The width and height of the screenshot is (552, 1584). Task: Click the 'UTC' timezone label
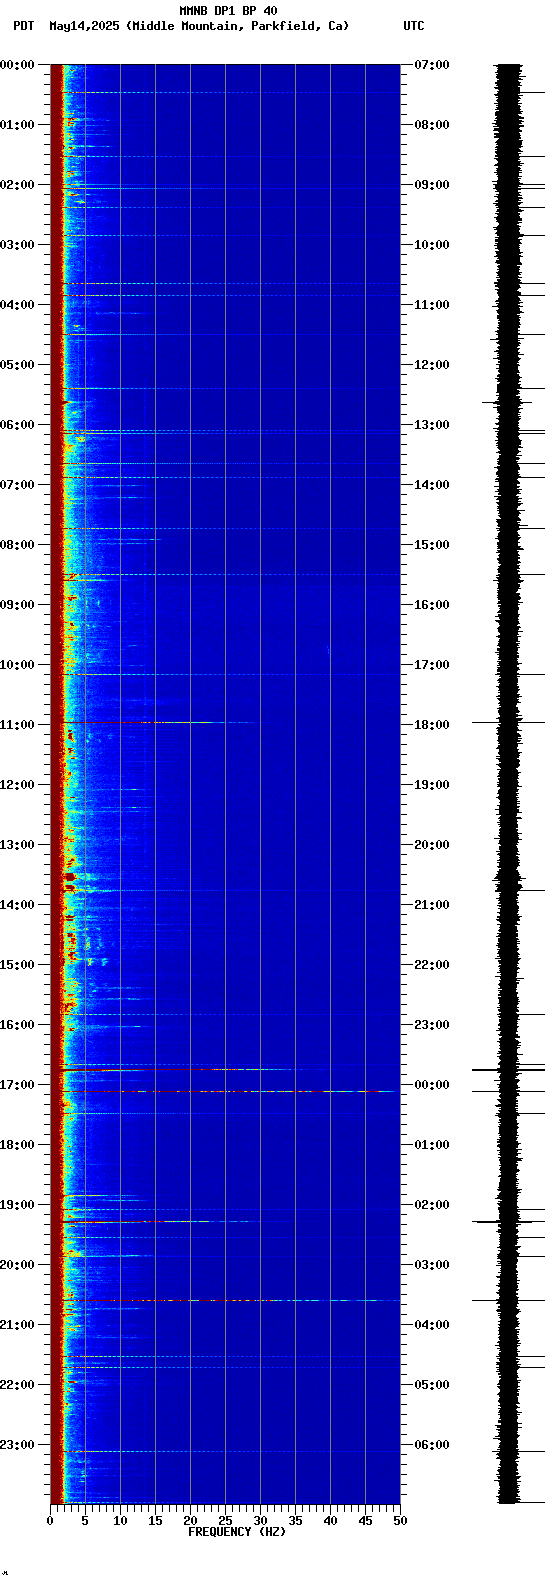tap(414, 26)
